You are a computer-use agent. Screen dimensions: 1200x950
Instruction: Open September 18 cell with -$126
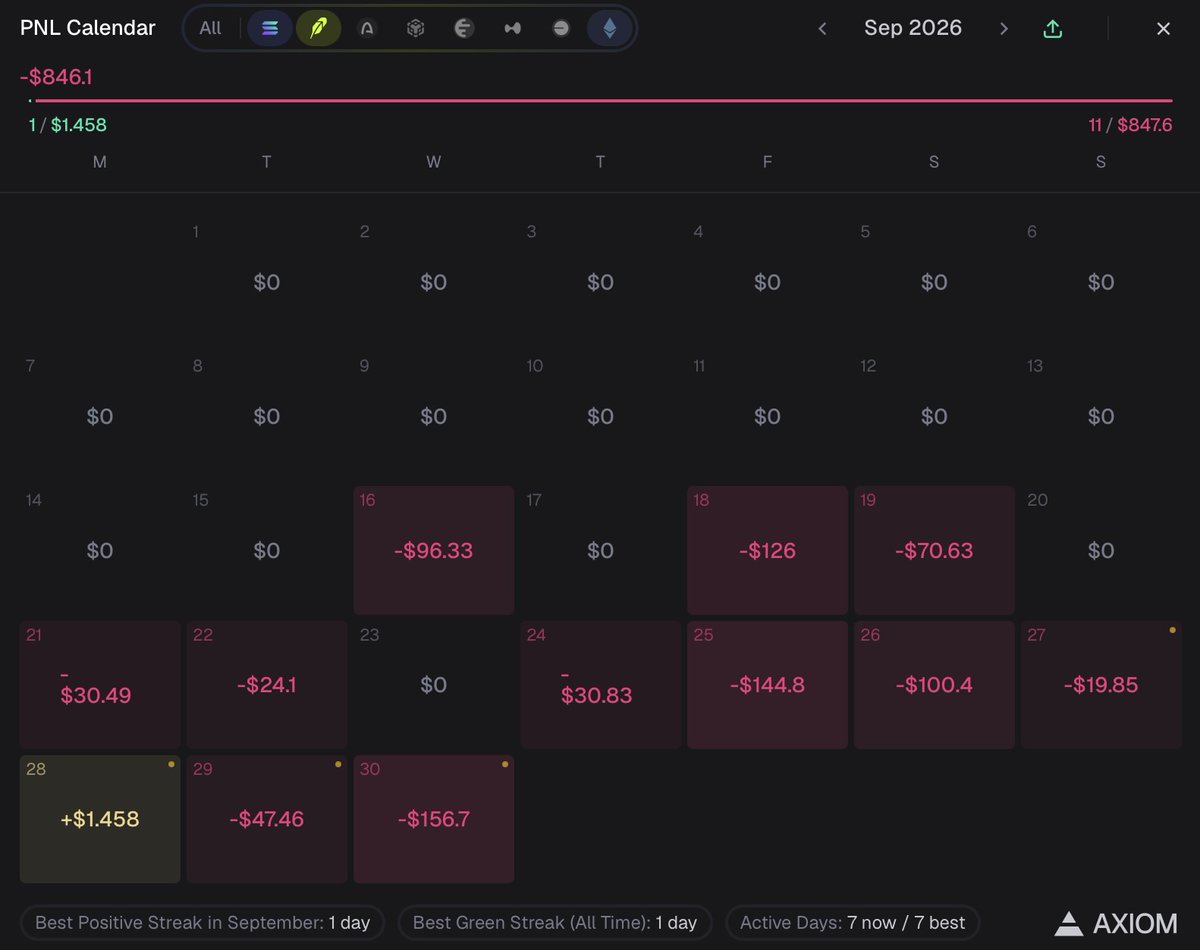coord(767,550)
